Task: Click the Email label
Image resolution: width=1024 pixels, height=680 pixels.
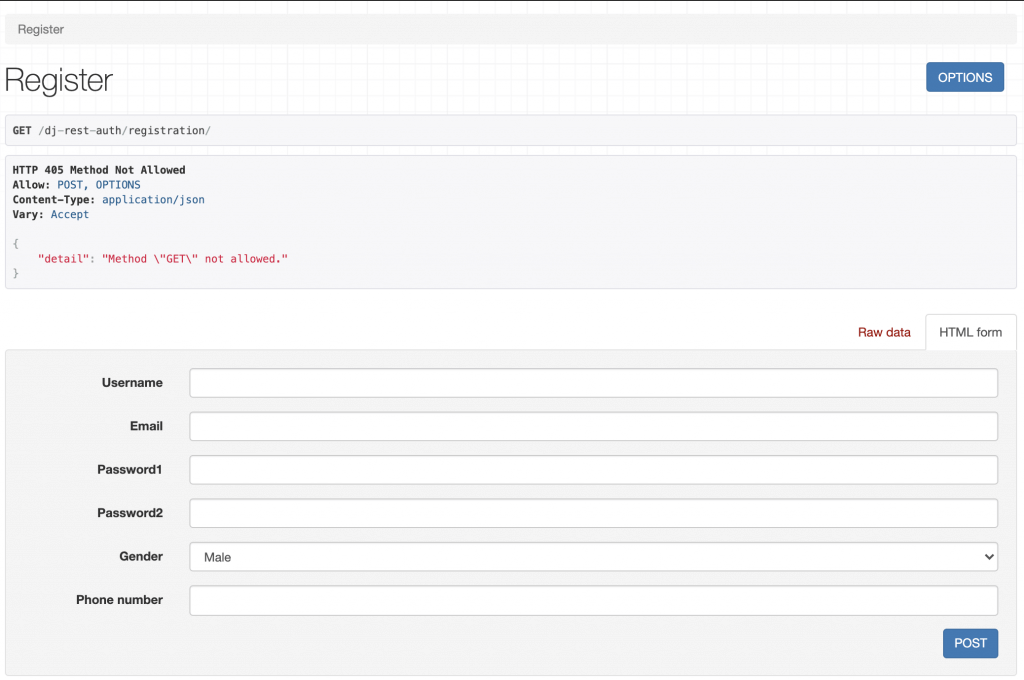Action: 146,426
